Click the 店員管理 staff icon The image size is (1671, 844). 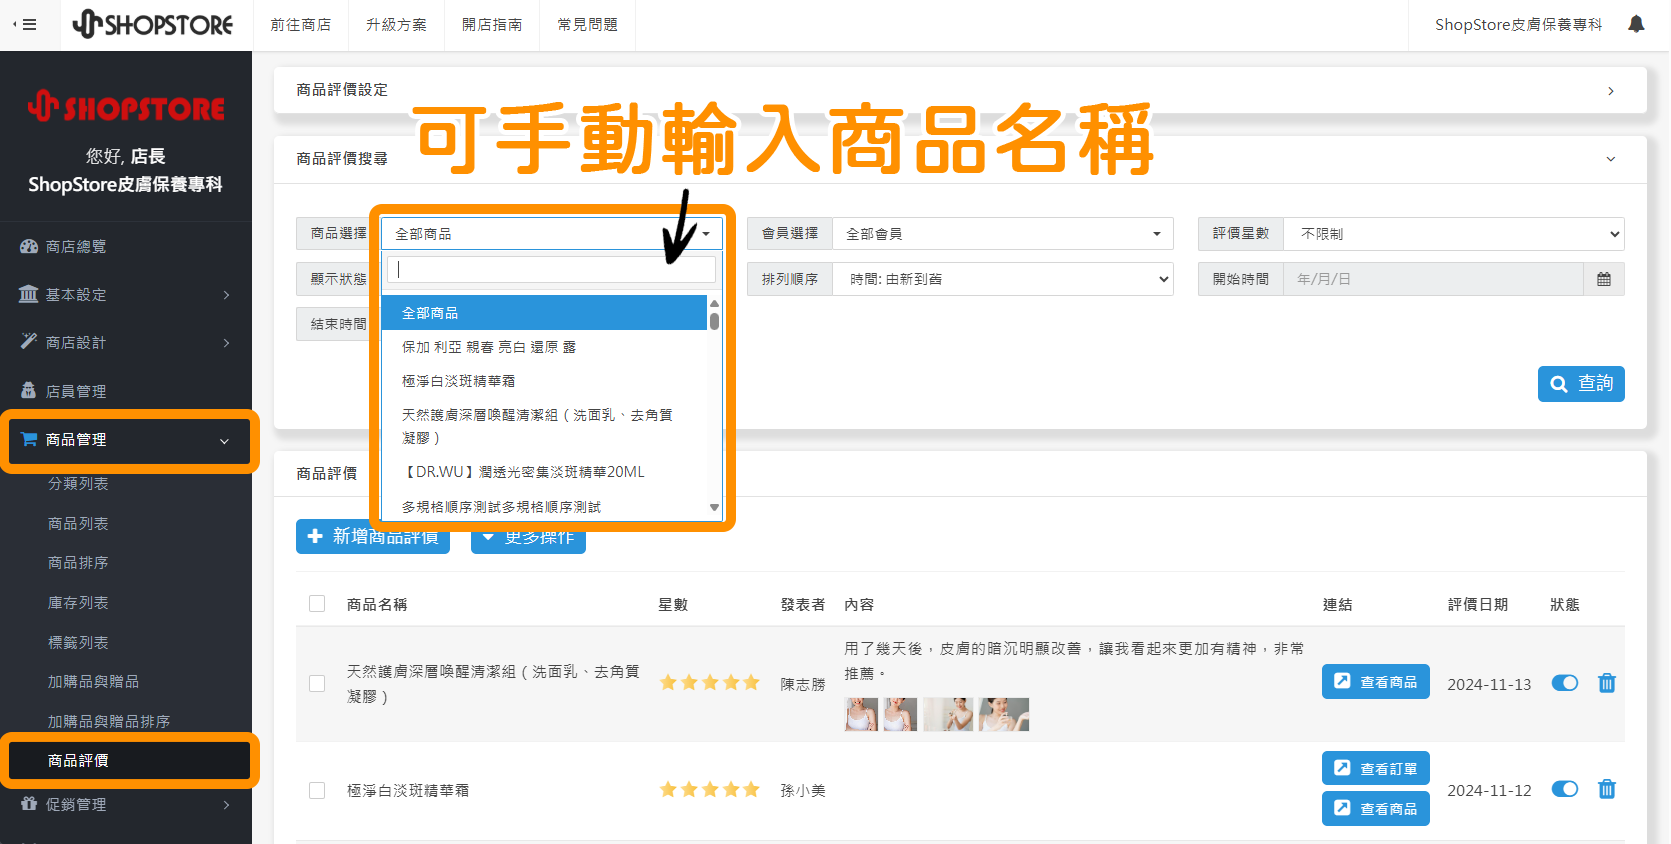pos(29,391)
